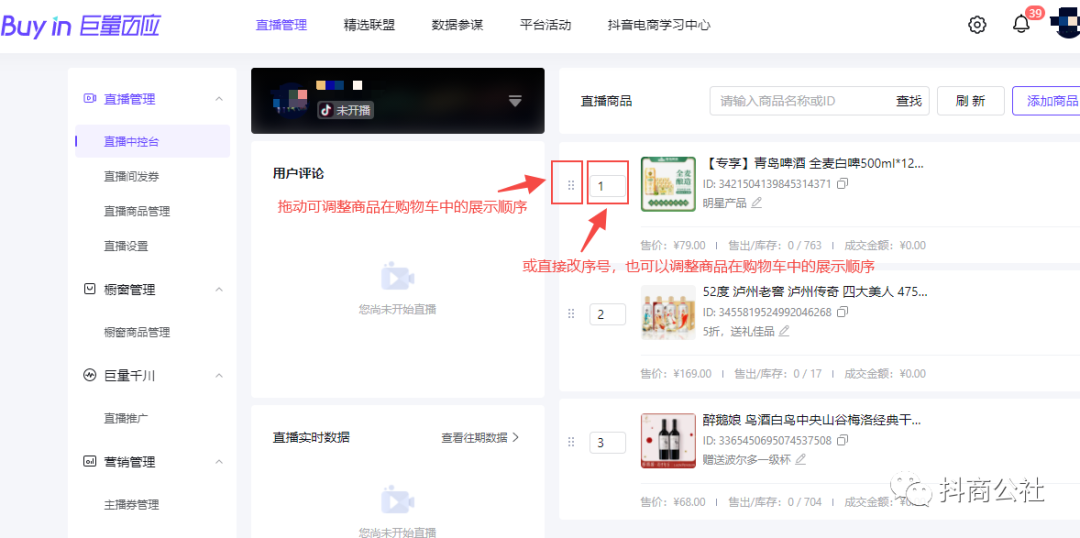
Task: Edit the 5折，送礼佳品 selling point
Action: 783,331
